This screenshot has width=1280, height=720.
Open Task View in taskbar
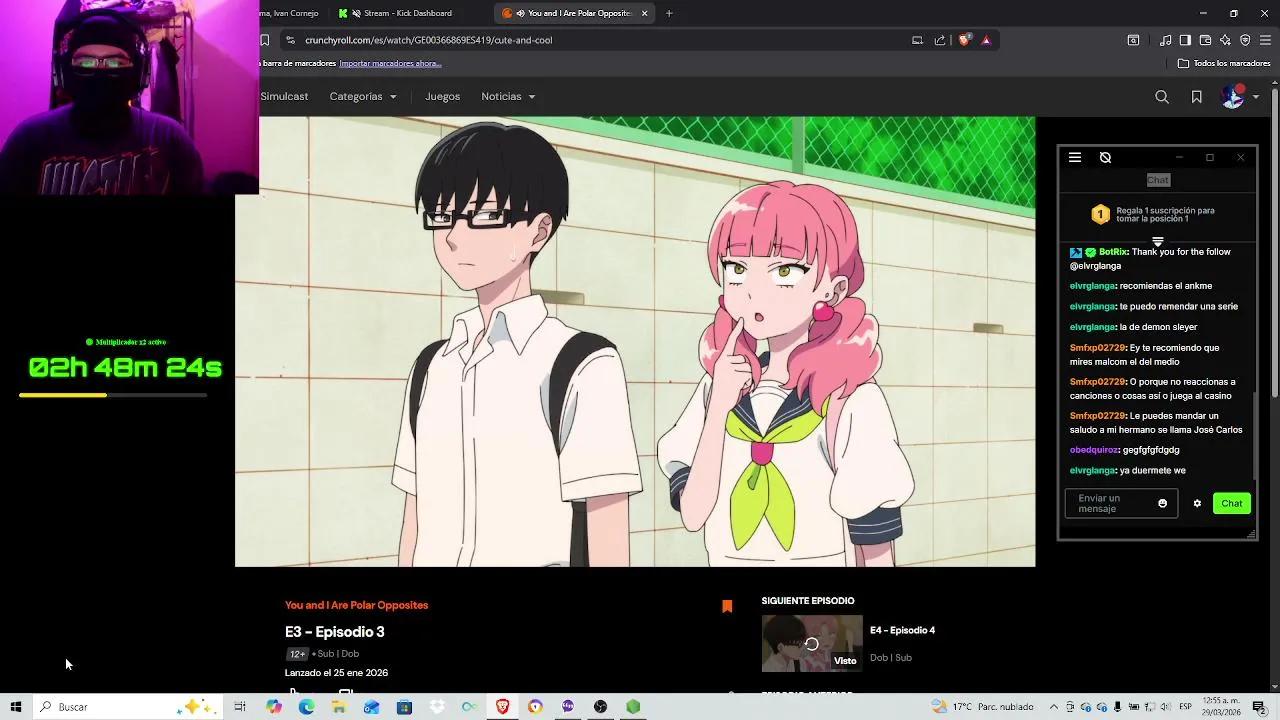click(x=240, y=707)
